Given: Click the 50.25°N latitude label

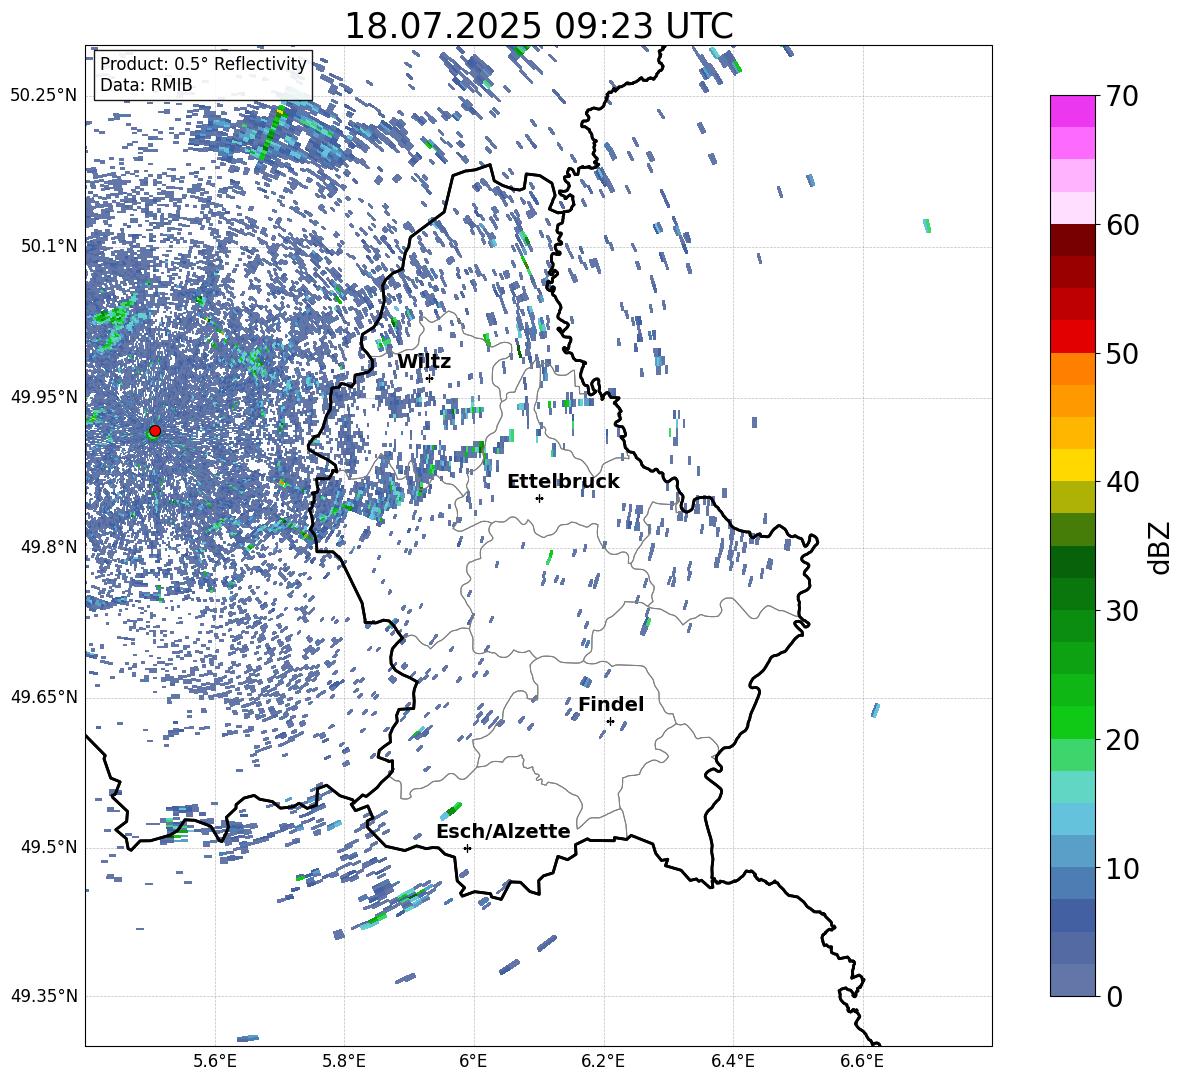Looking at the screenshot, I should (x=44, y=96).
